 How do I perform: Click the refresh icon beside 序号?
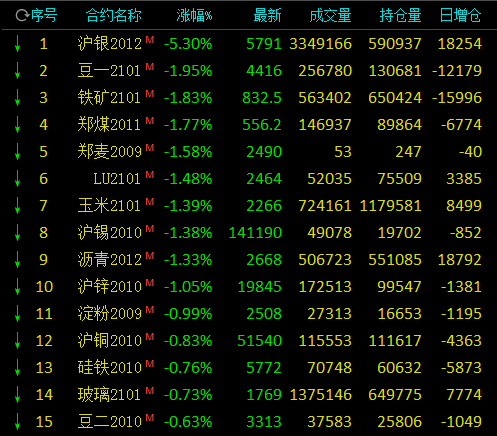(x=22, y=16)
